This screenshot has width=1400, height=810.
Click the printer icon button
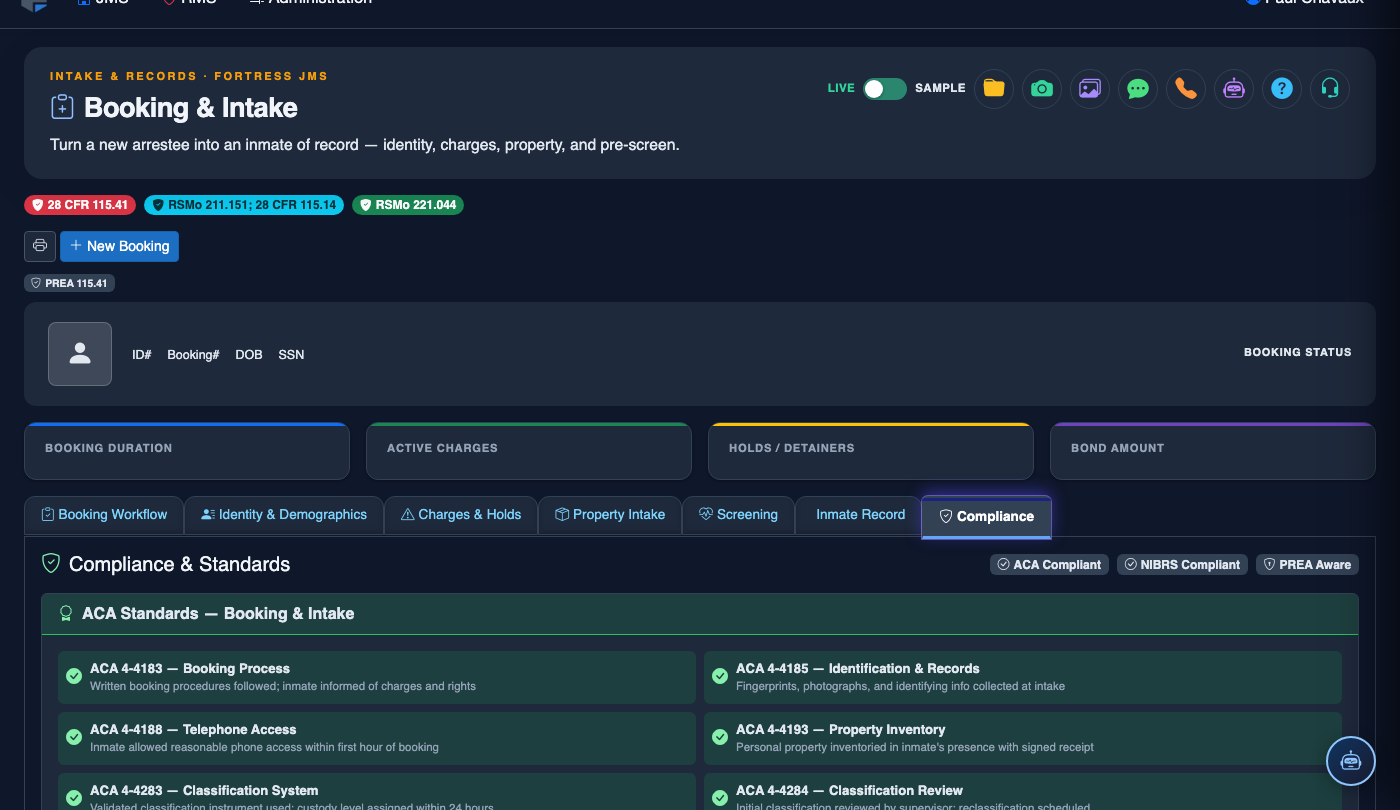click(40, 246)
